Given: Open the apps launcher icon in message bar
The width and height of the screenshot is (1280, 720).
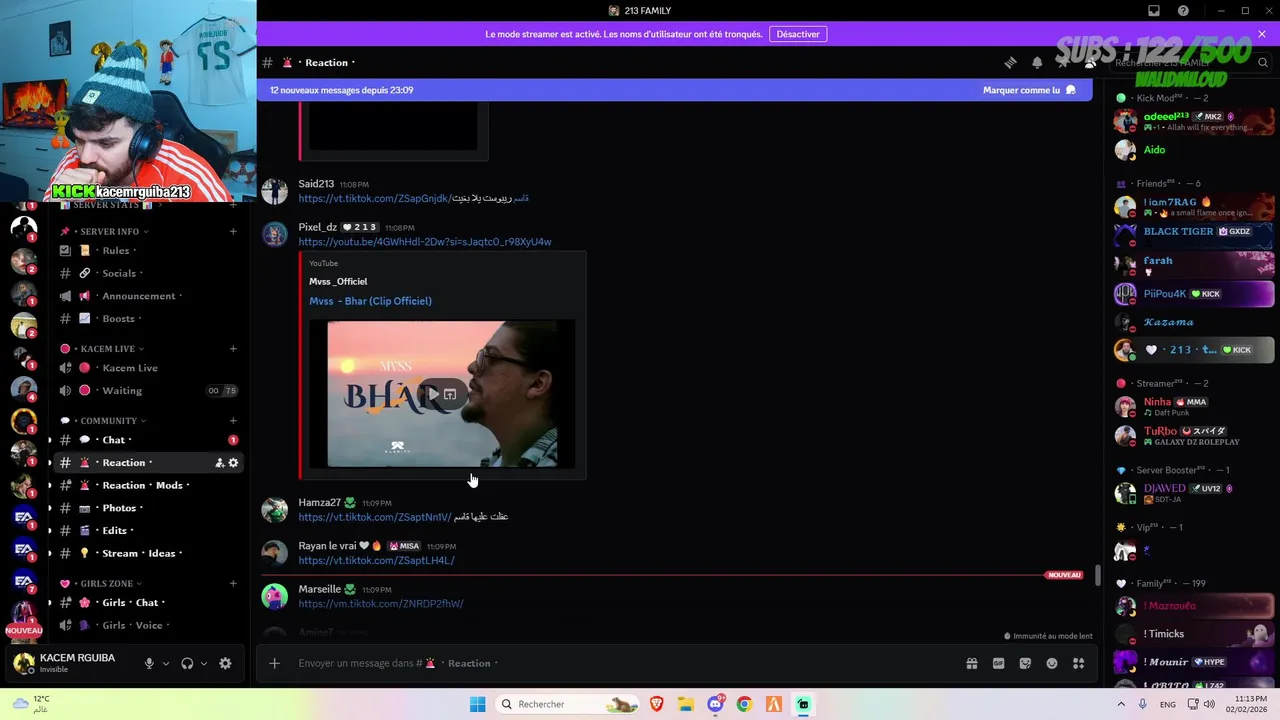Looking at the screenshot, I should [1078, 663].
